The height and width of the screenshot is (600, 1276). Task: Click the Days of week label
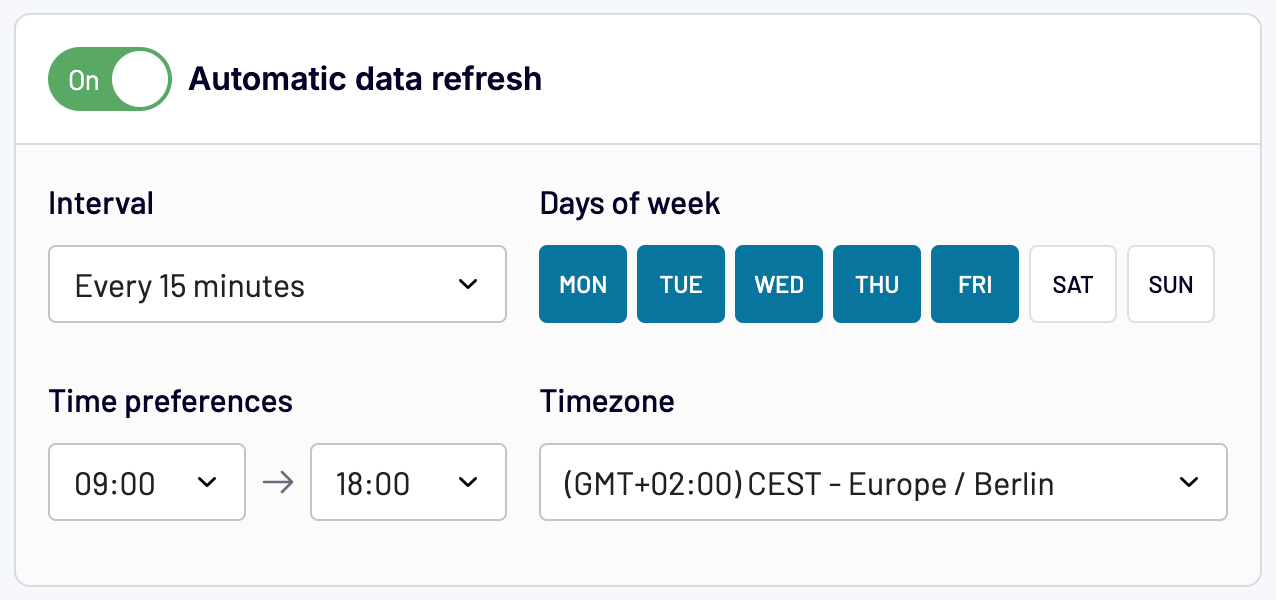click(x=630, y=204)
